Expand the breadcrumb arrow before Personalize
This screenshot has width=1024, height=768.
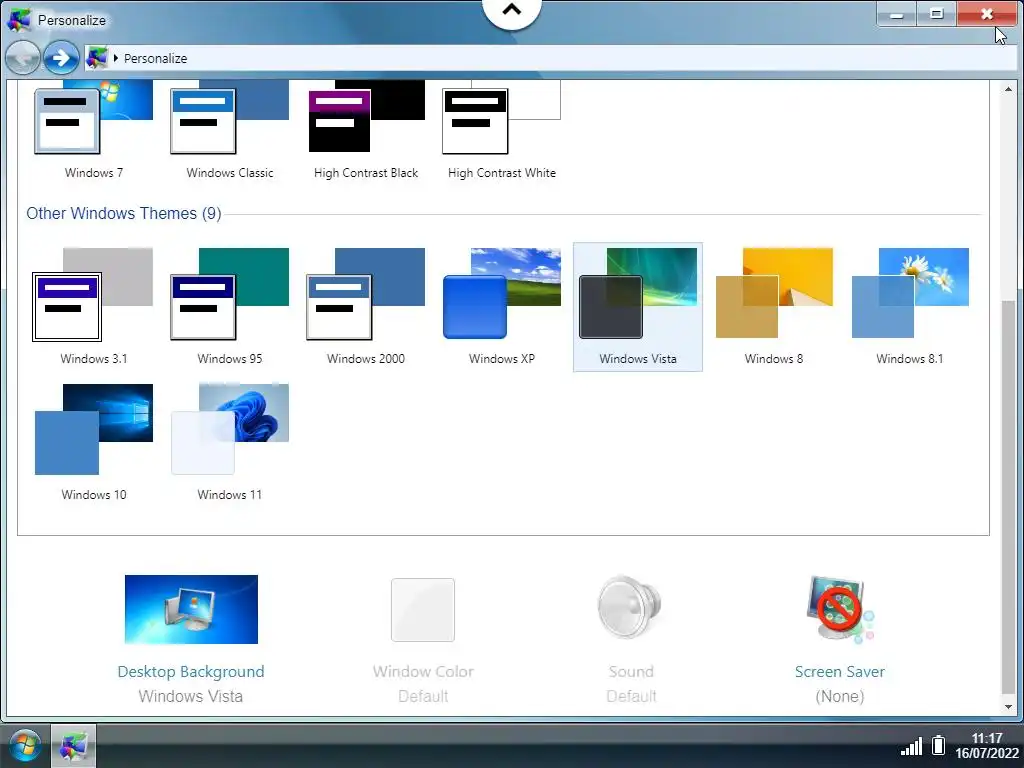(x=116, y=58)
